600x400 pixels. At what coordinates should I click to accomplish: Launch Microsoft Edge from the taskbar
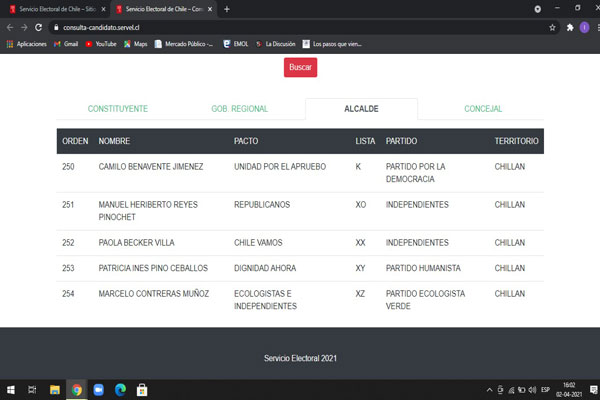[120, 389]
